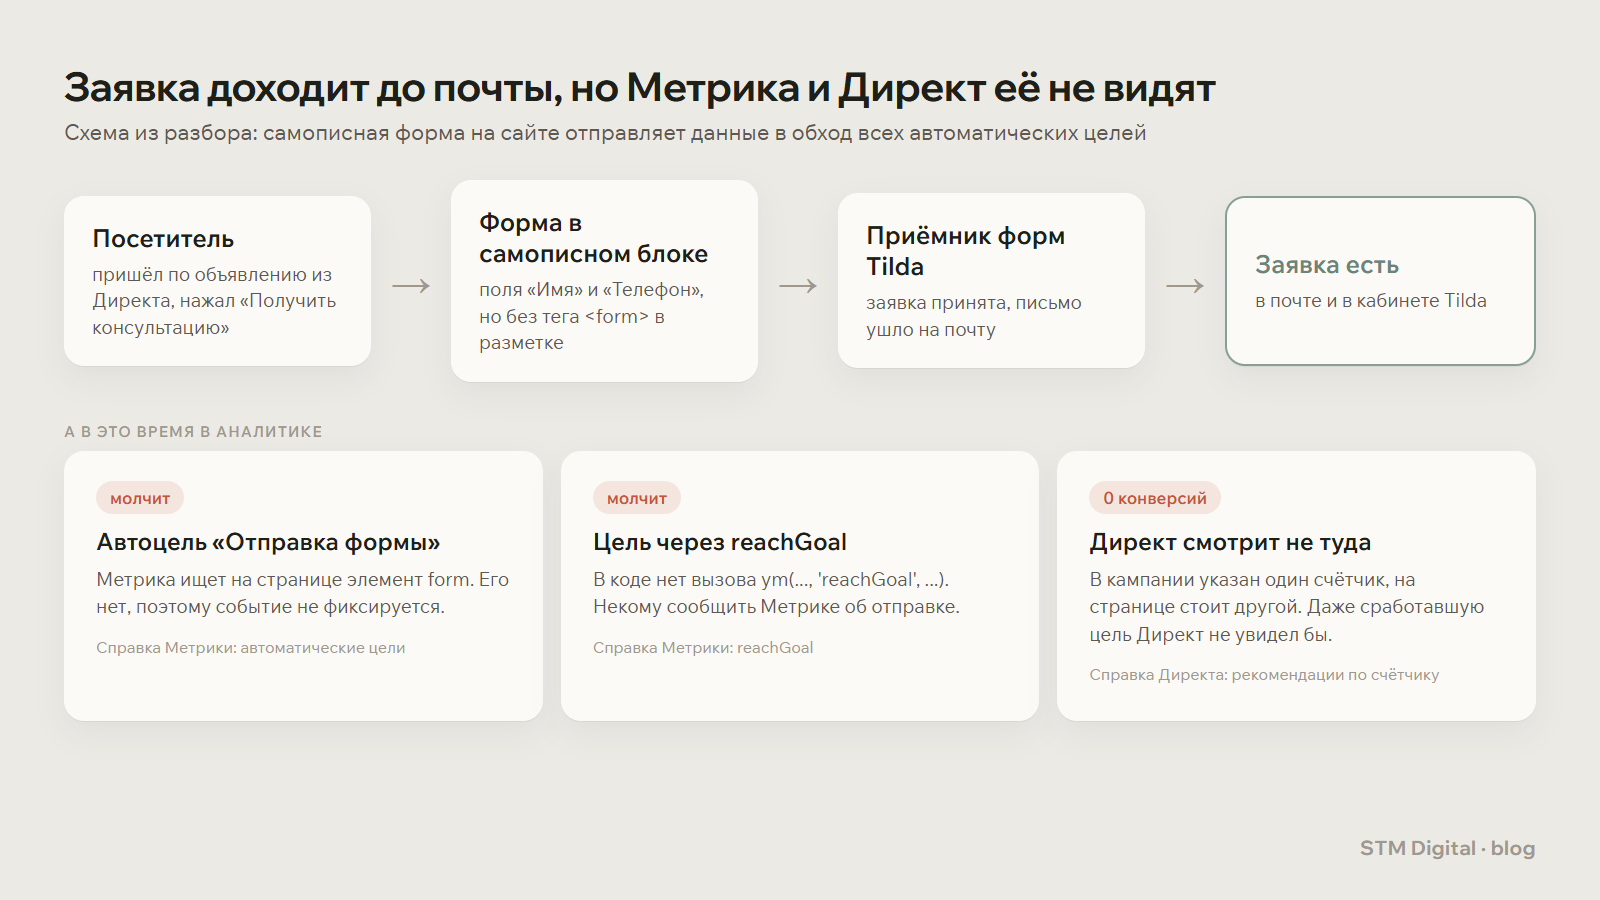The height and width of the screenshot is (900, 1600).
Task: Select the 'Форма в самописном блоке' title
Action: tap(593, 238)
